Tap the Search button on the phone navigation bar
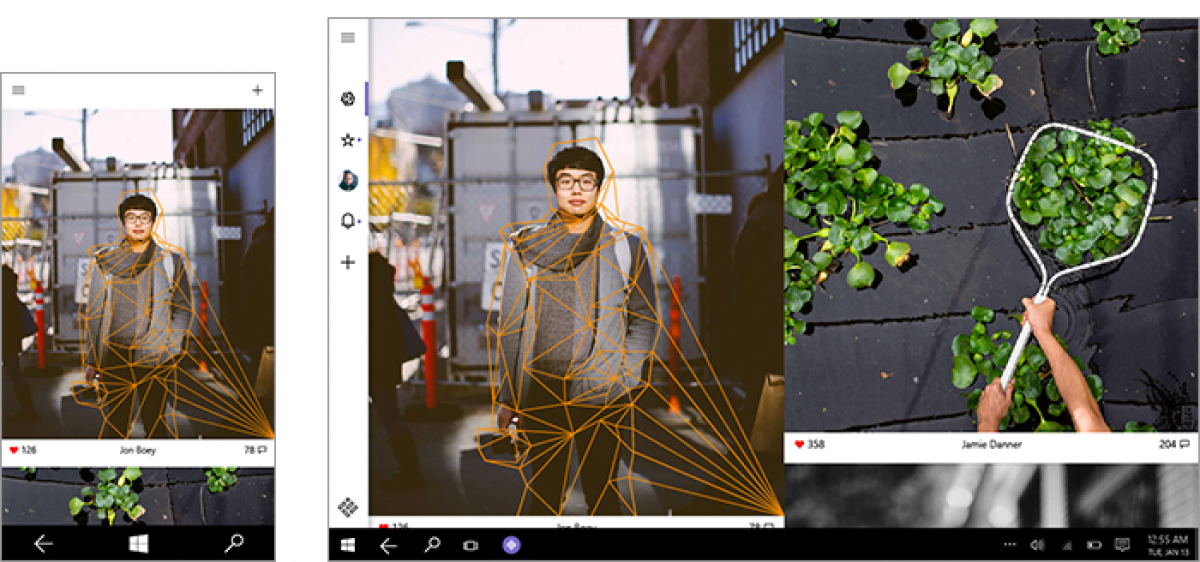The height and width of the screenshot is (562, 1200). [x=234, y=544]
